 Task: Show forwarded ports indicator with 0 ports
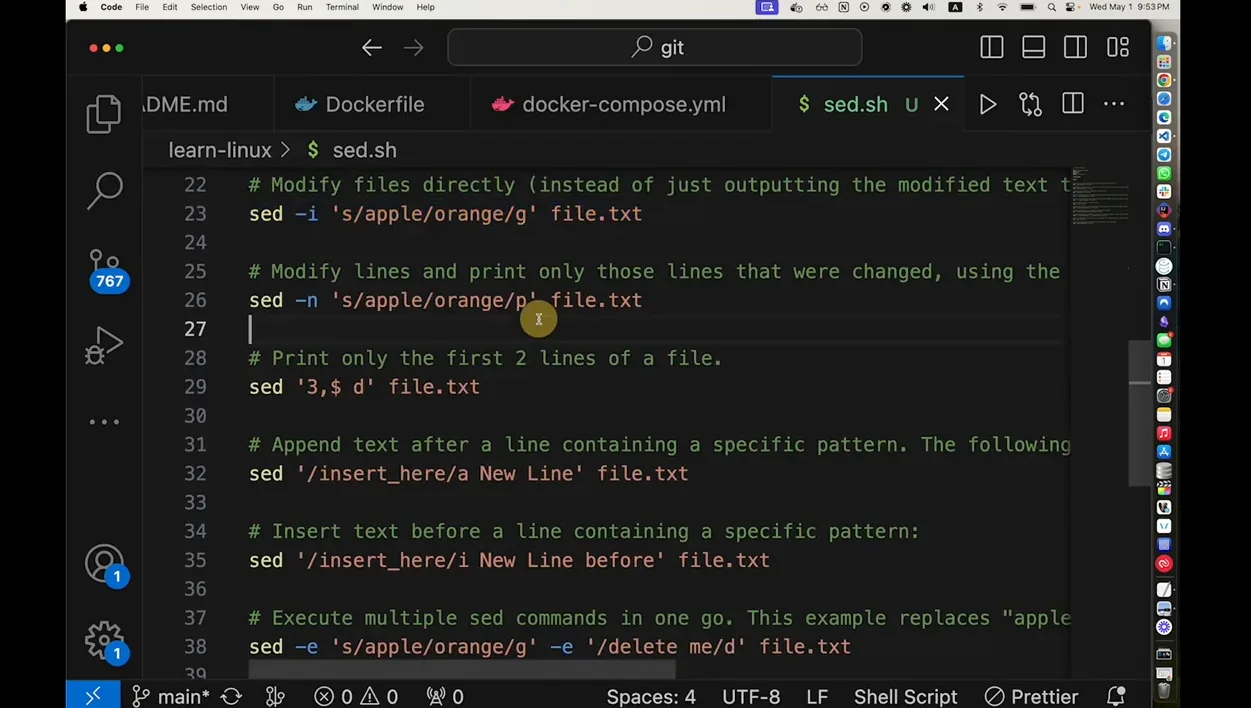click(445, 696)
